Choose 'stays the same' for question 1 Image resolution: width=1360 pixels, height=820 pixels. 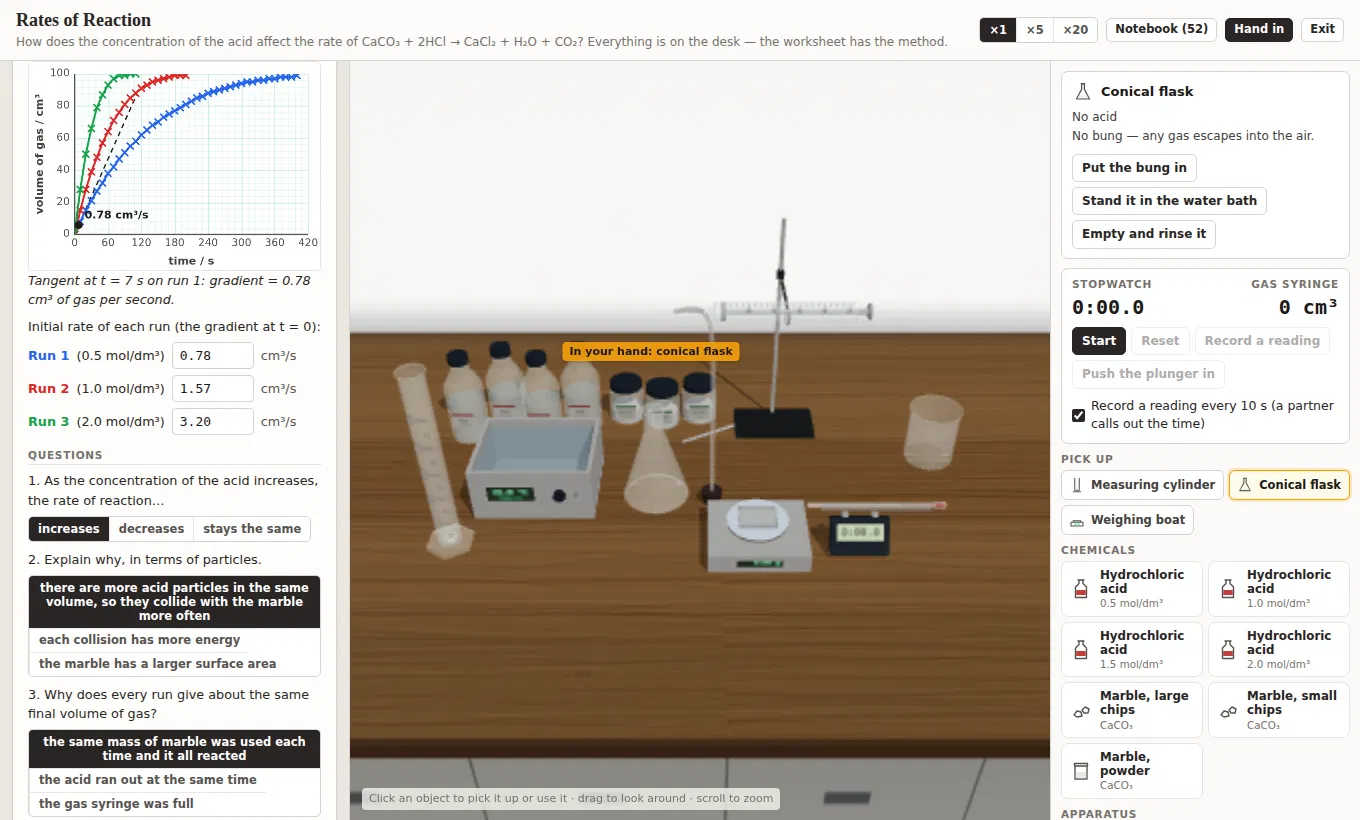[x=252, y=529]
